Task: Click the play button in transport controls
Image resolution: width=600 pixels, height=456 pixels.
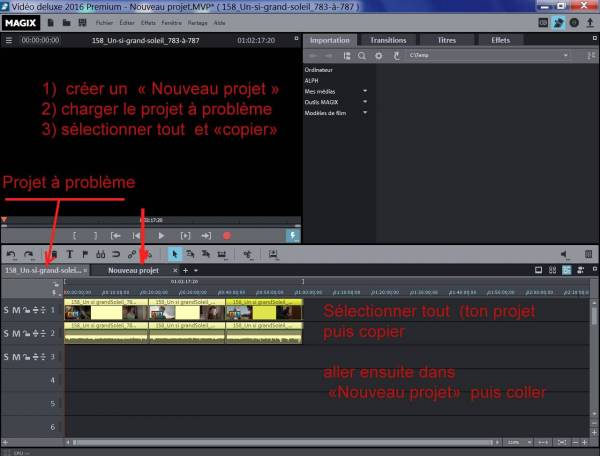Action: point(161,234)
